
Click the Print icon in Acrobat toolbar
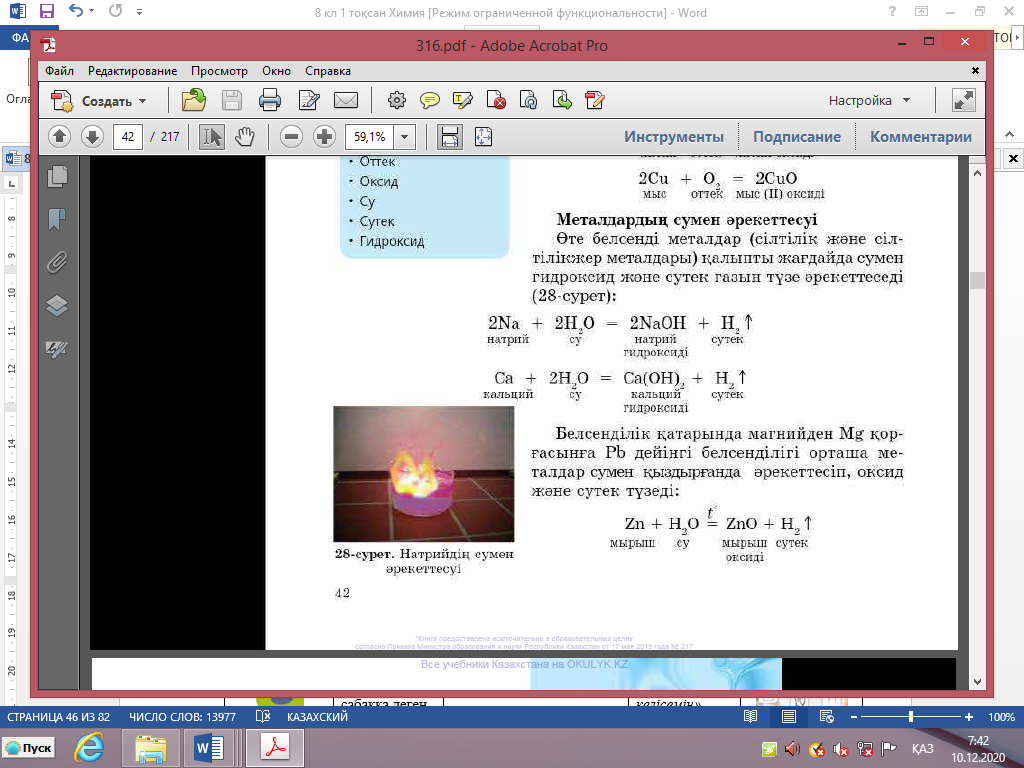pos(269,100)
